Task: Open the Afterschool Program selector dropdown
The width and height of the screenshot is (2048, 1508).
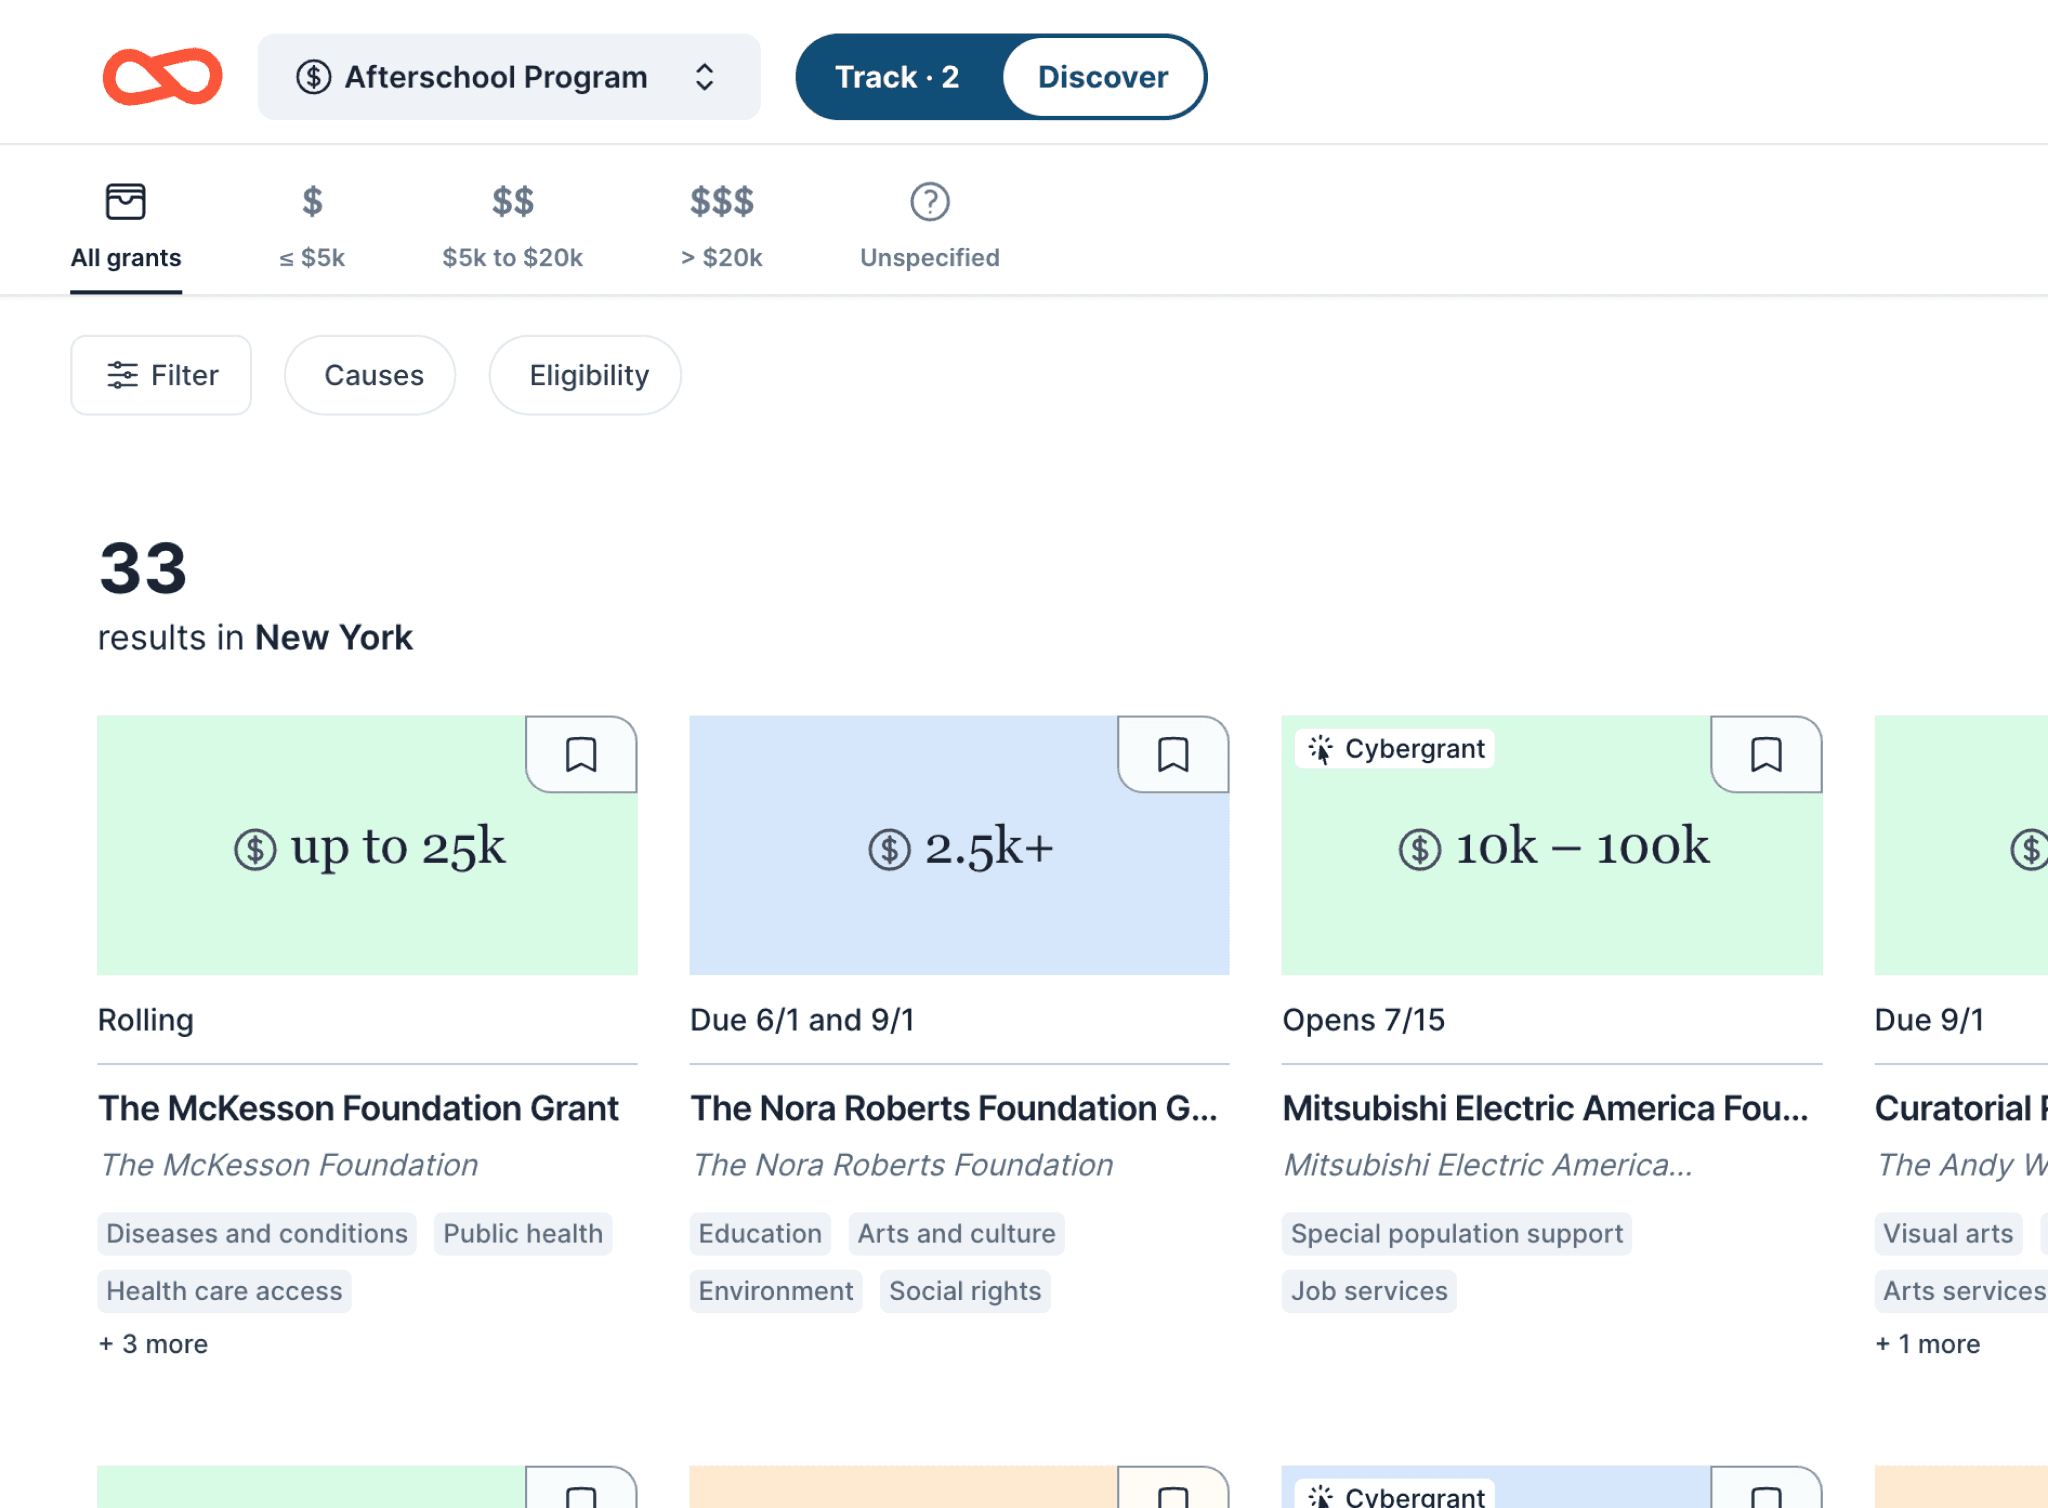Action: click(508, 77)
